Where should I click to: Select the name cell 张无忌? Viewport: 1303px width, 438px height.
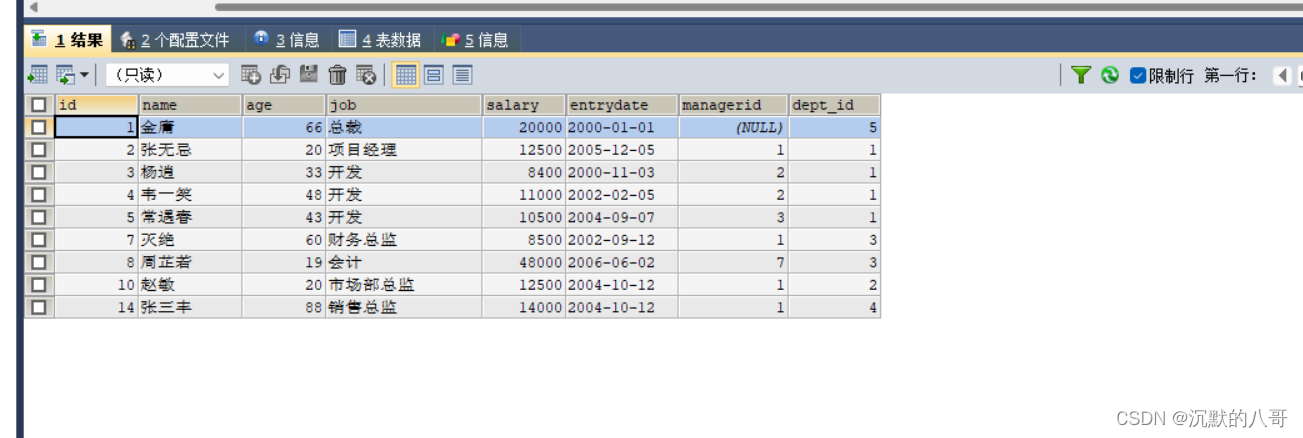(190, 150)
